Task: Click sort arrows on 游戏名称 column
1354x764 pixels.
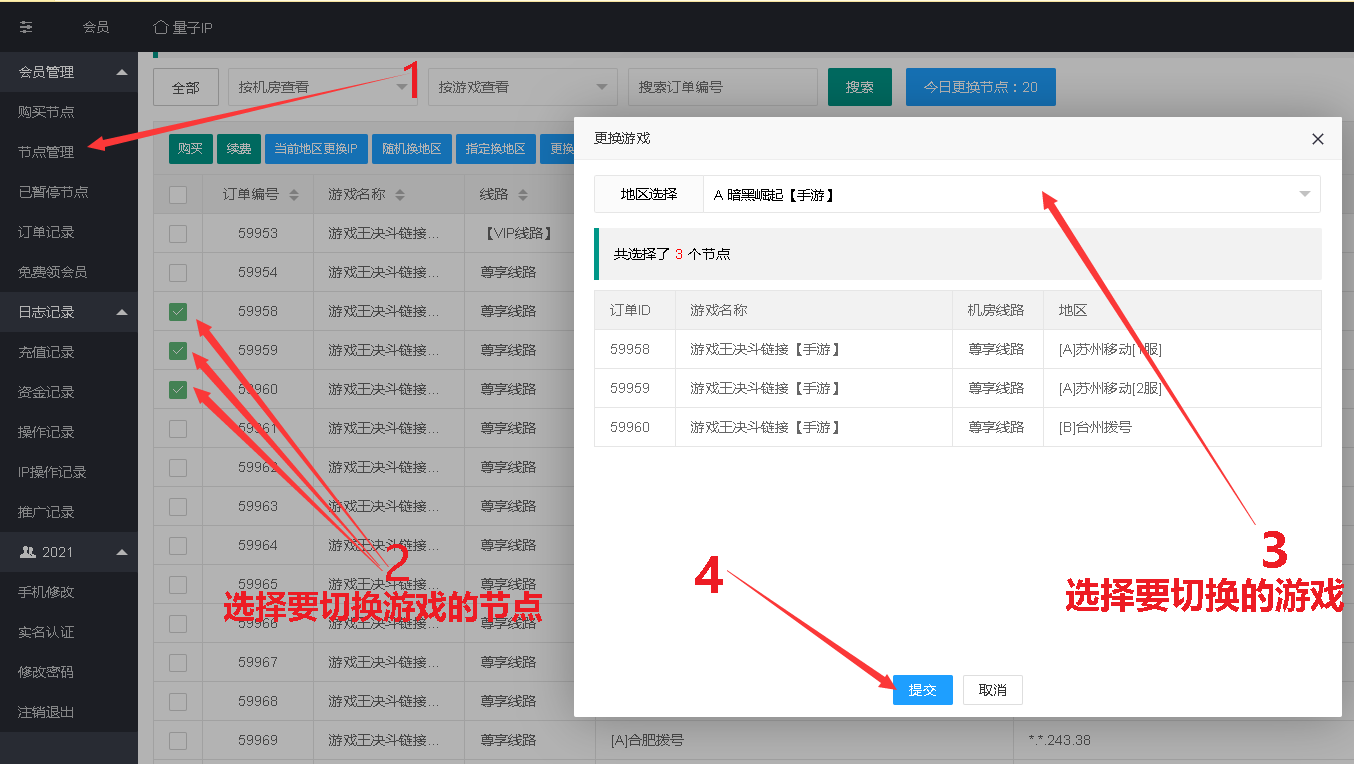Action: (399, 195)
